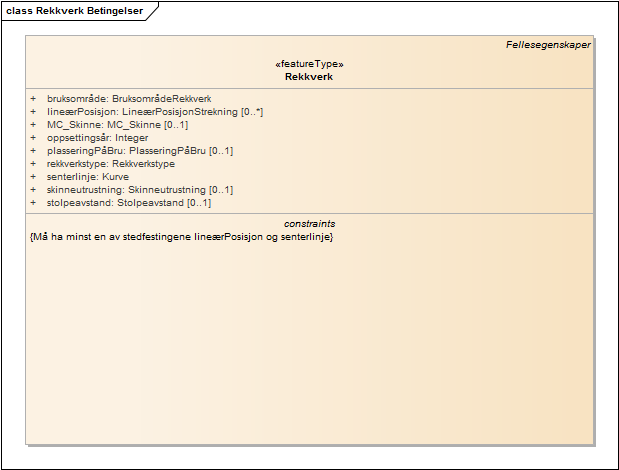Viewport: 619px width, 470px height.
Task: Select the 'class Rekkverk Betingelser' diagram label
Action: pyautogui.click(x=74, y=12)
